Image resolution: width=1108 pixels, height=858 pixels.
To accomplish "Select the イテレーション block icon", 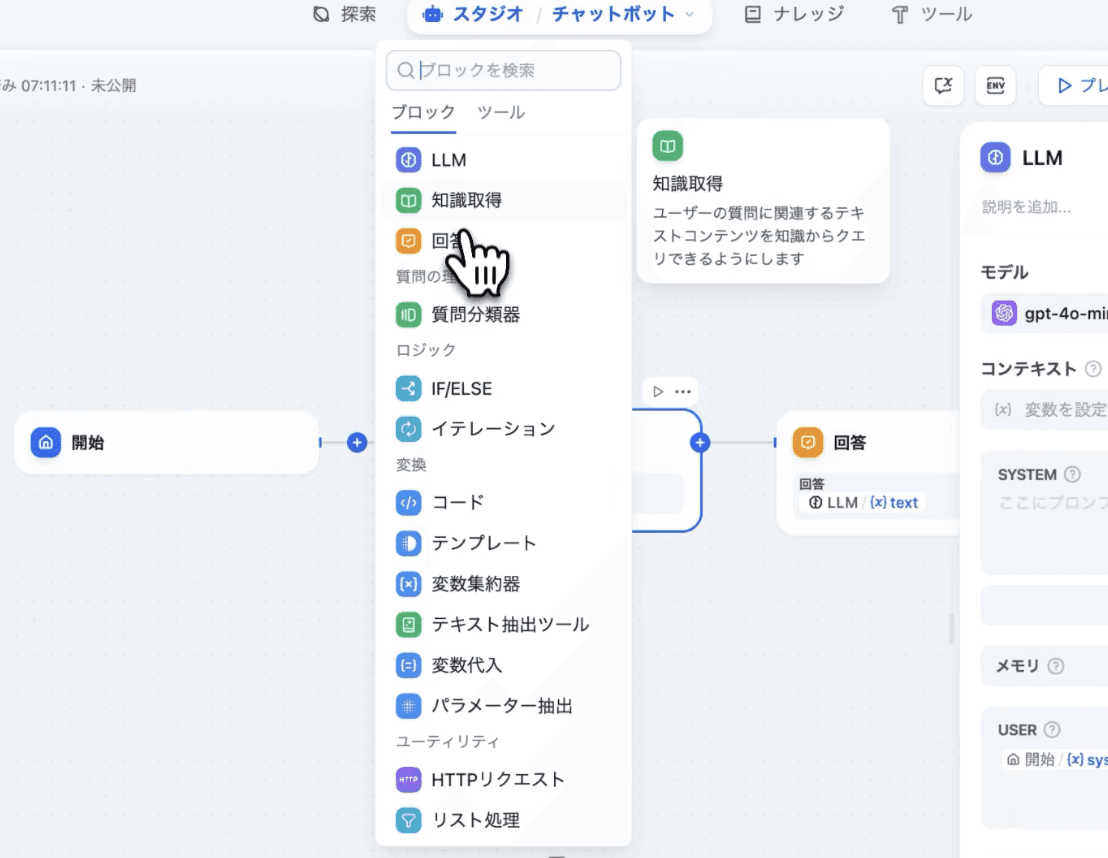I will coord(408,428).
